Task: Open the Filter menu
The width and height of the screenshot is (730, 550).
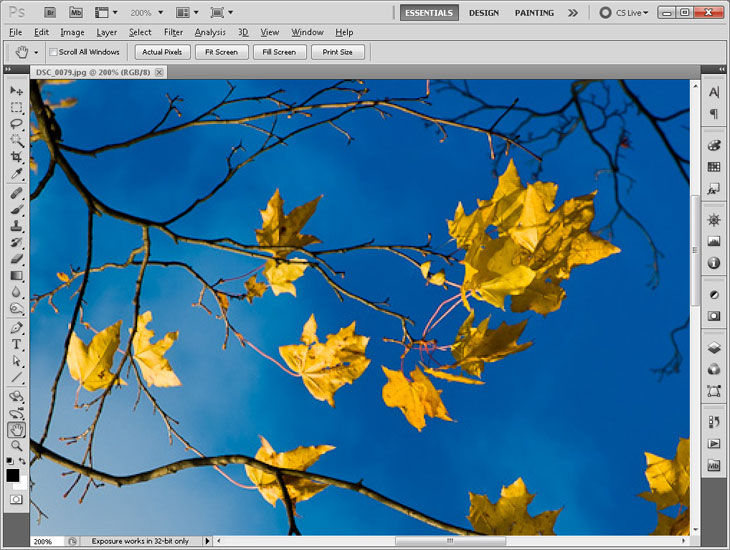Action: 173,32
